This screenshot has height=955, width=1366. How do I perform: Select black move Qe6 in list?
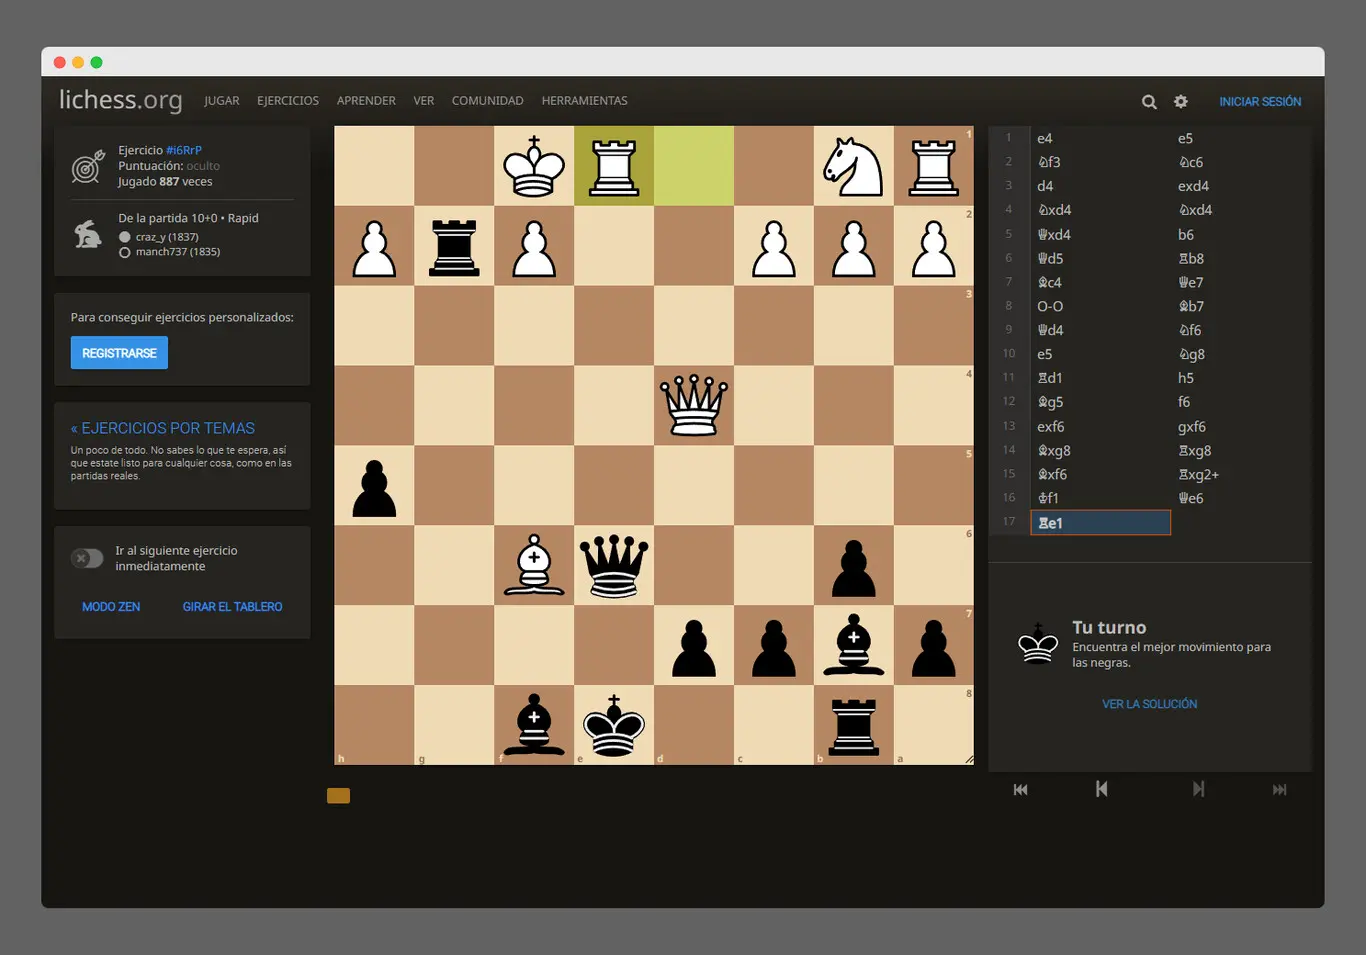click(x=1241, y=498)
